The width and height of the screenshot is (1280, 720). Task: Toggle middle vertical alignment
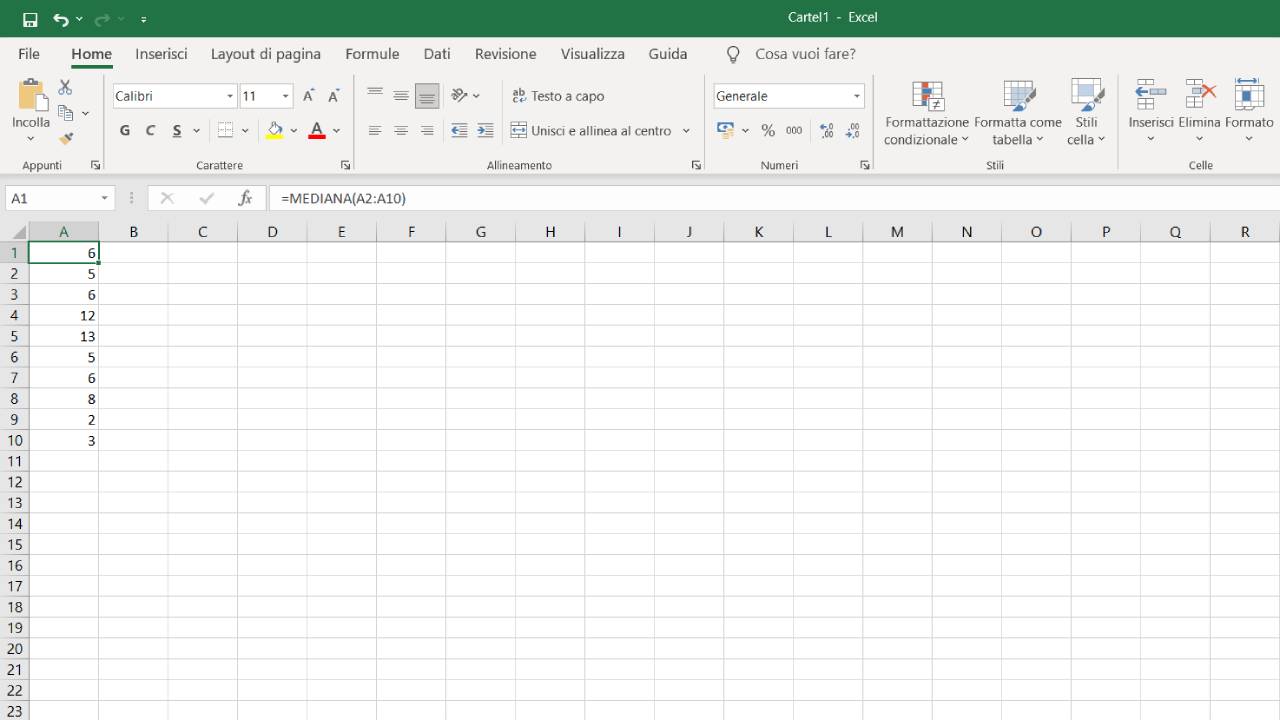pos(401,96)
